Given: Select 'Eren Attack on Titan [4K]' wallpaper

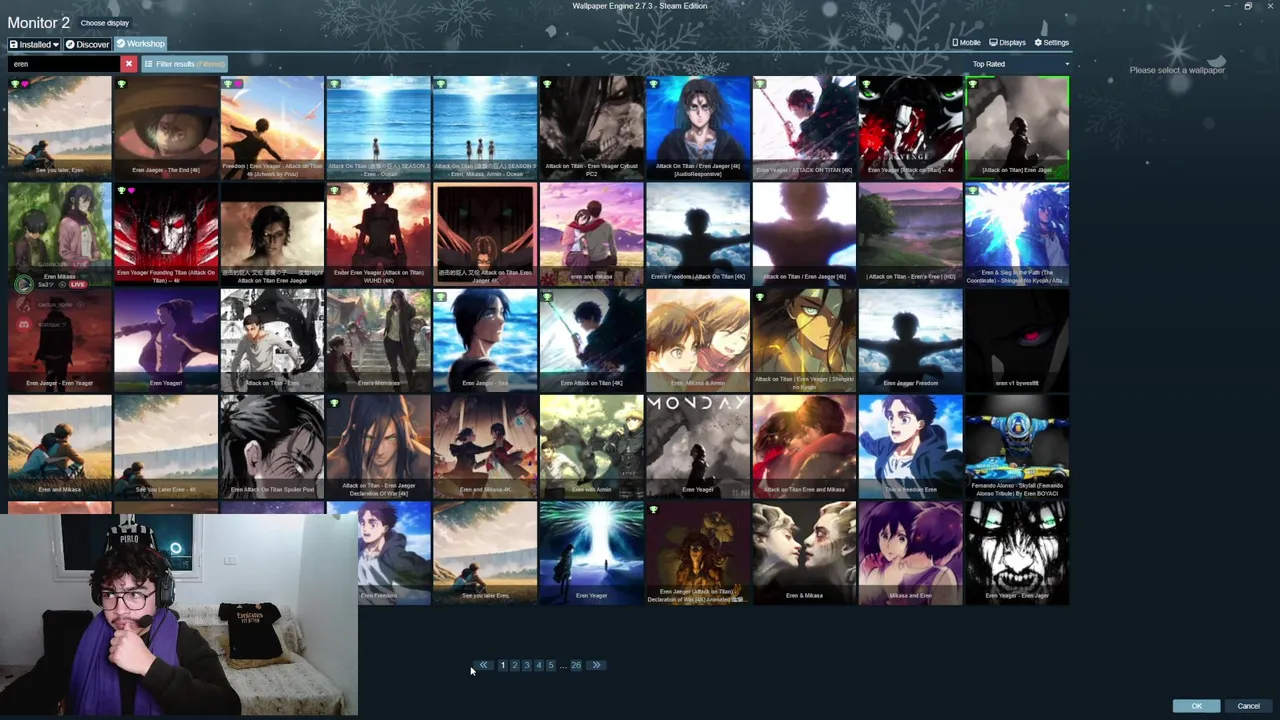Looking at the screenshot, I should tap(591, 340).
